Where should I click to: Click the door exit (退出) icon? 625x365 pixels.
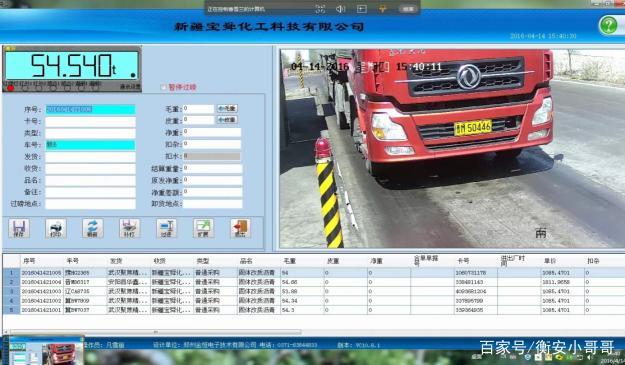coord(240,229)
